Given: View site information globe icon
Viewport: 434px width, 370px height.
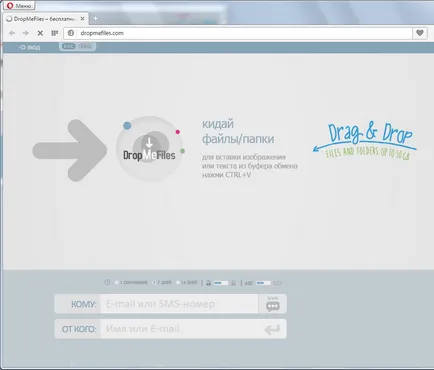Looking at the screenshot, I should 71,33.
